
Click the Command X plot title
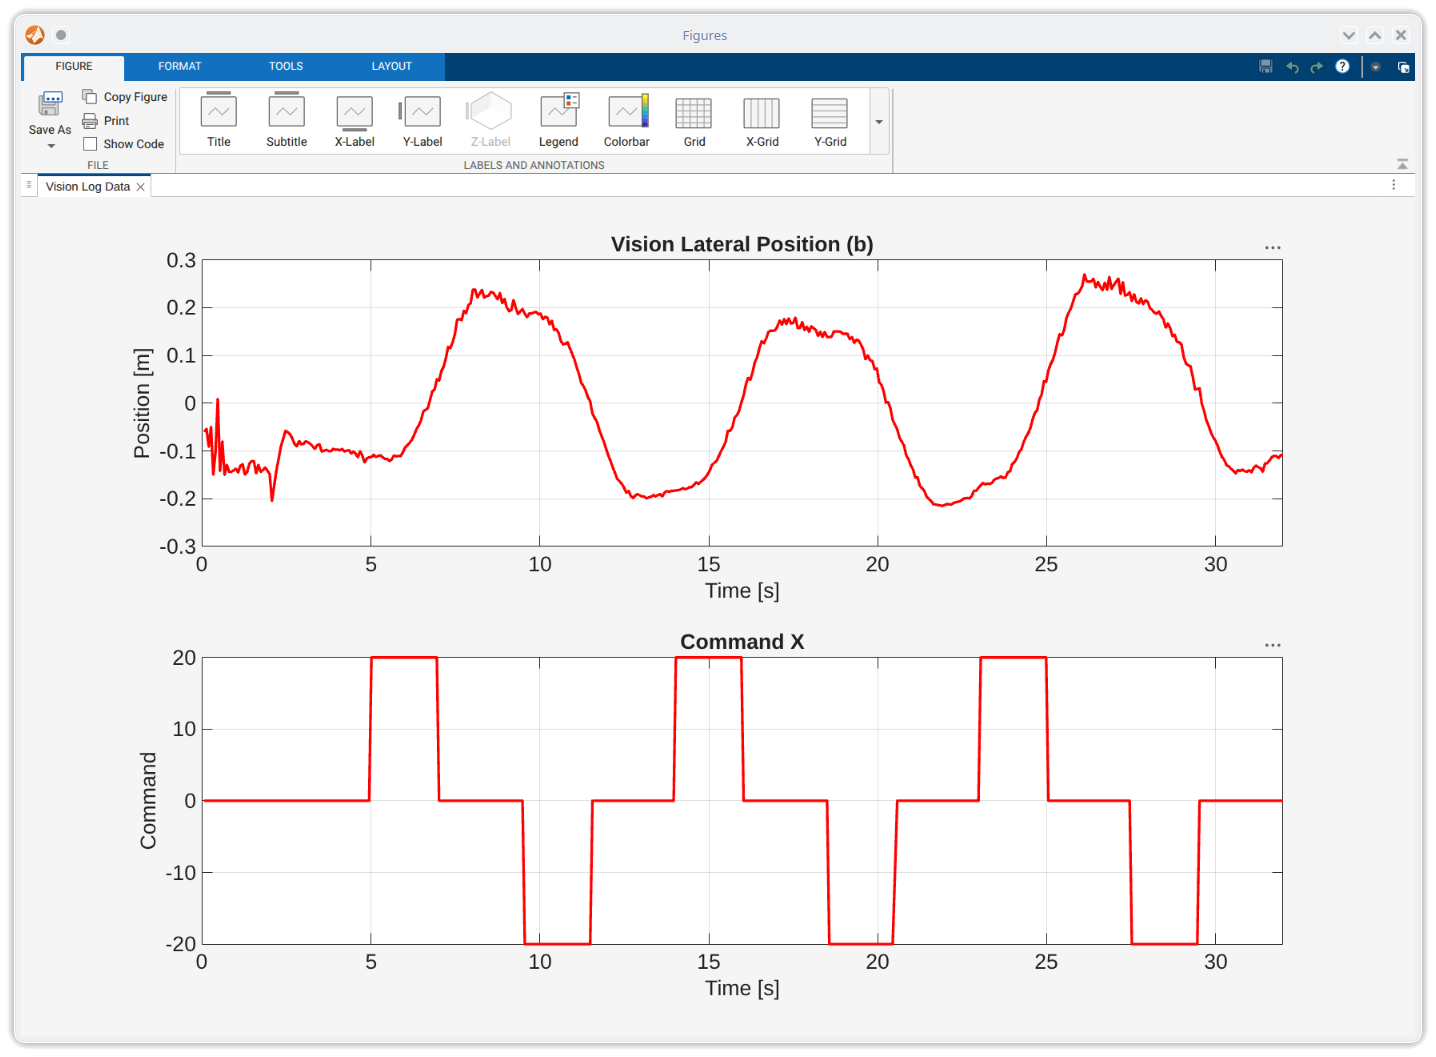coord(742,642)
